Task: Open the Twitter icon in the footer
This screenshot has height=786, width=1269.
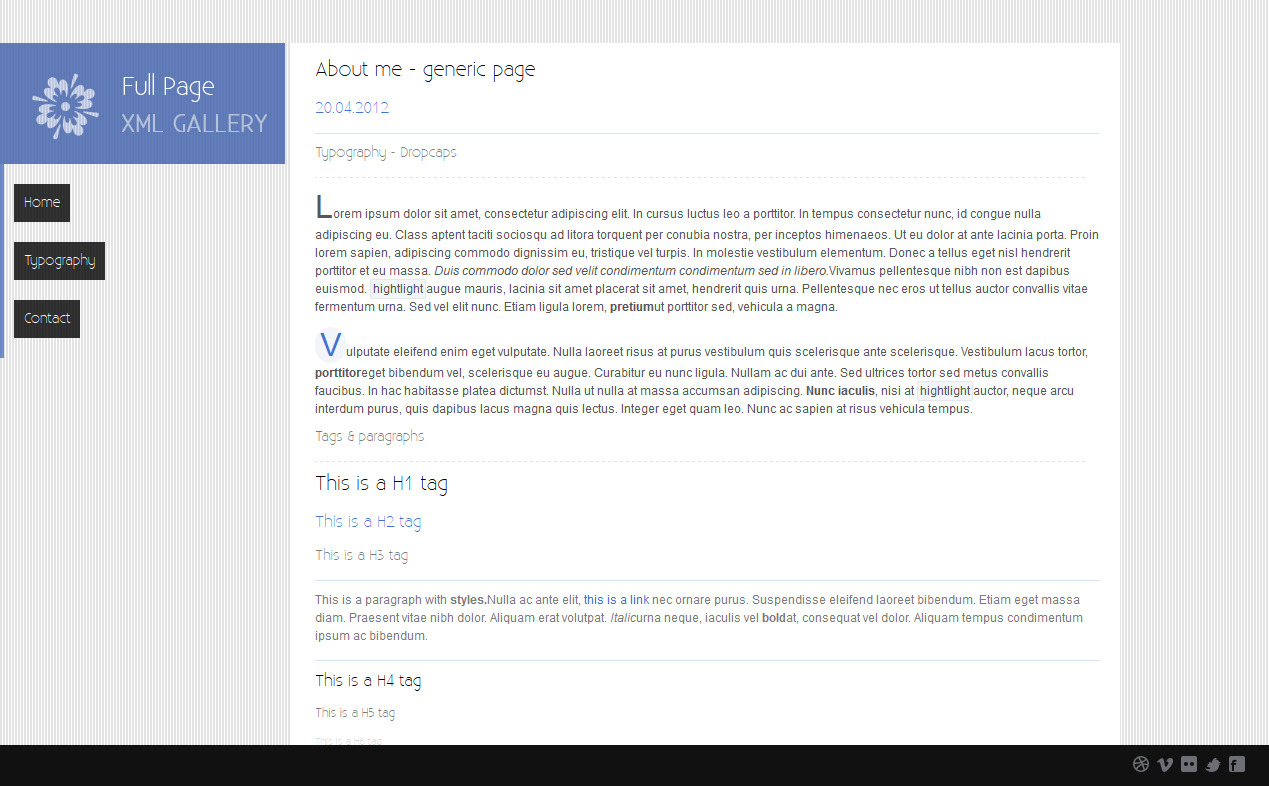Action: click(x=1212, y=764)
